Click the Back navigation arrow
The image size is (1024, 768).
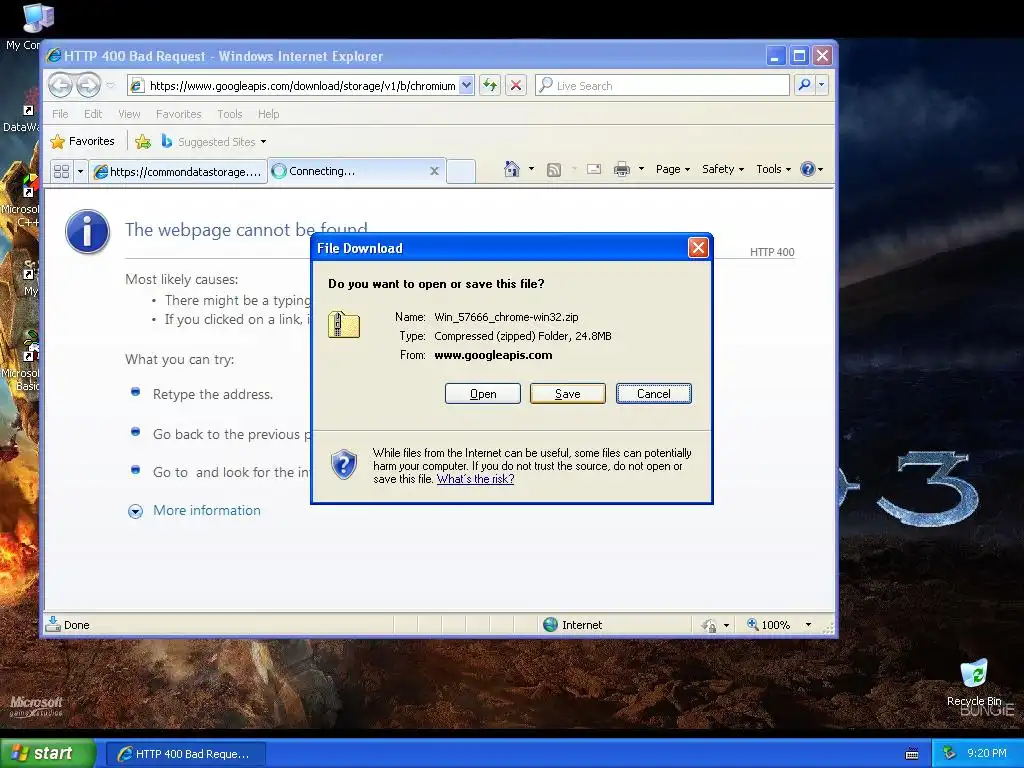pyautogui.click(x=60, y=85)
